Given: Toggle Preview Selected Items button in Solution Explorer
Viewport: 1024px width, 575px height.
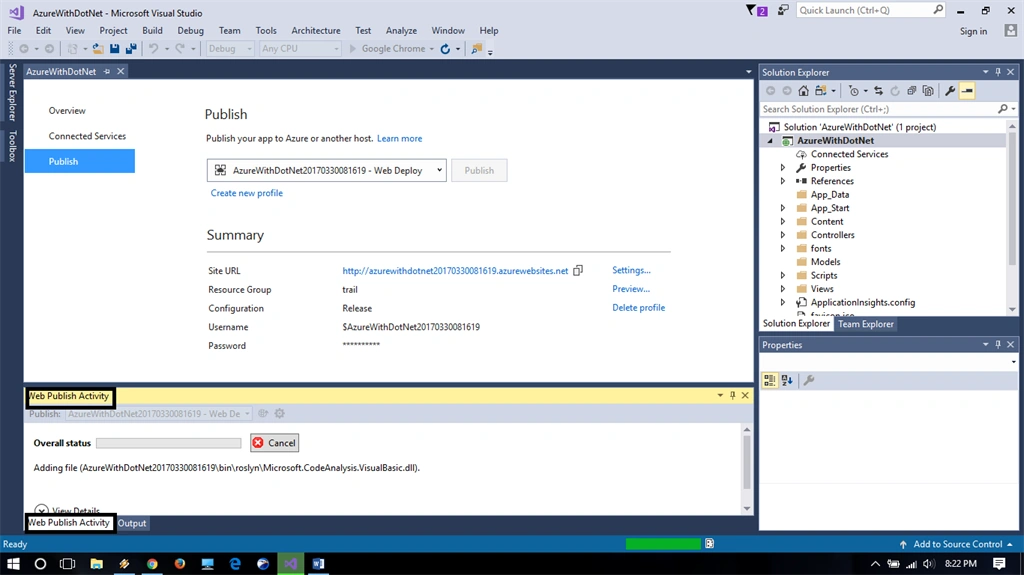Looking at the screenshot, I should pyautogui.click(x=967, y=91).
